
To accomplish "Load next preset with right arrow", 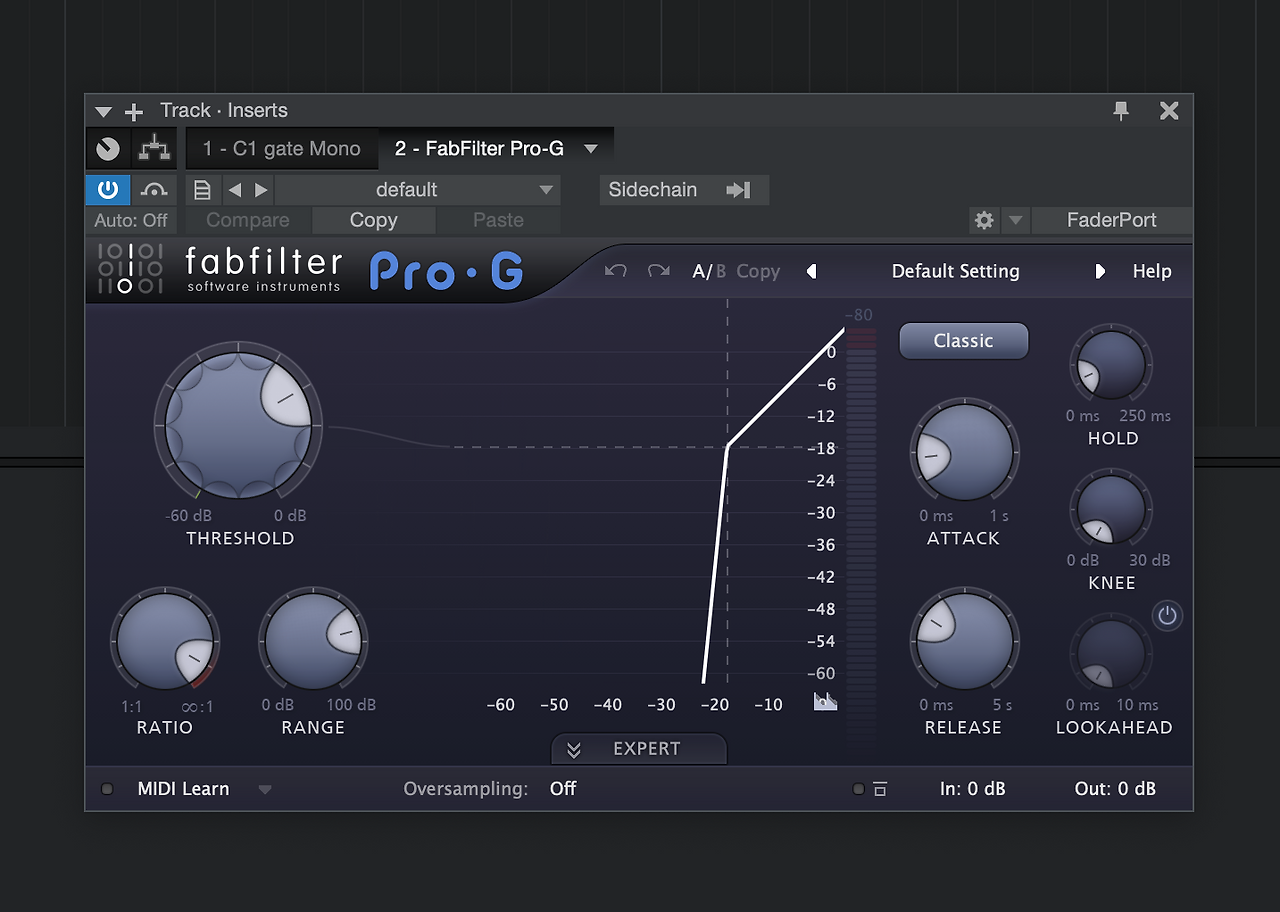I will pyautogui.click(x=261, y=190).
